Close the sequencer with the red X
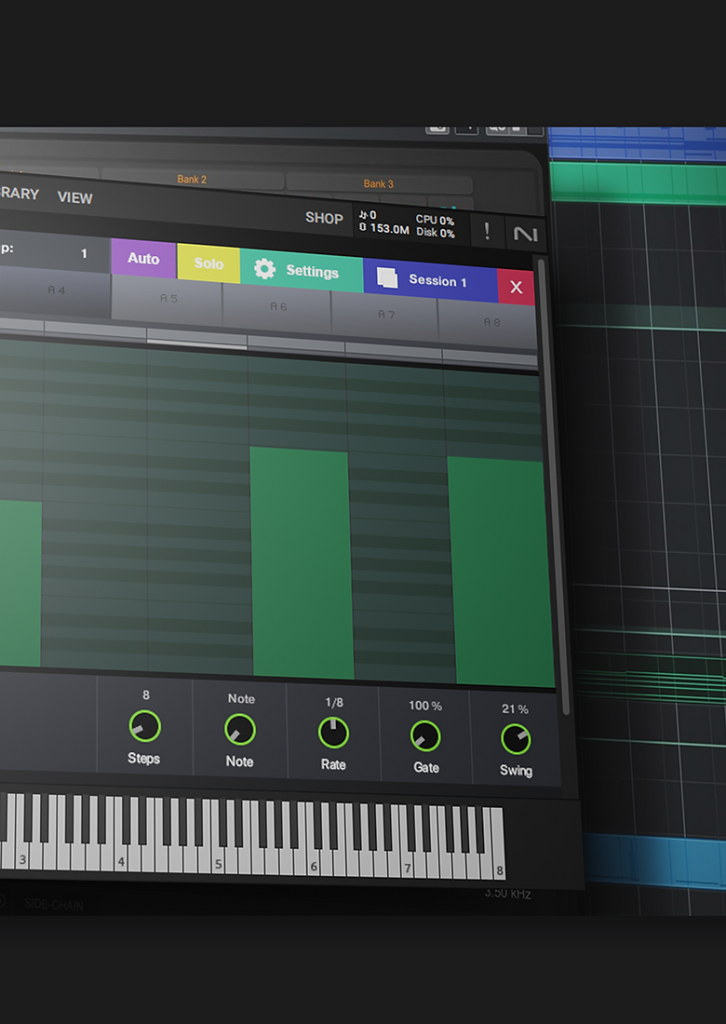Screen dimensions: 726x1024 point(516,287)
